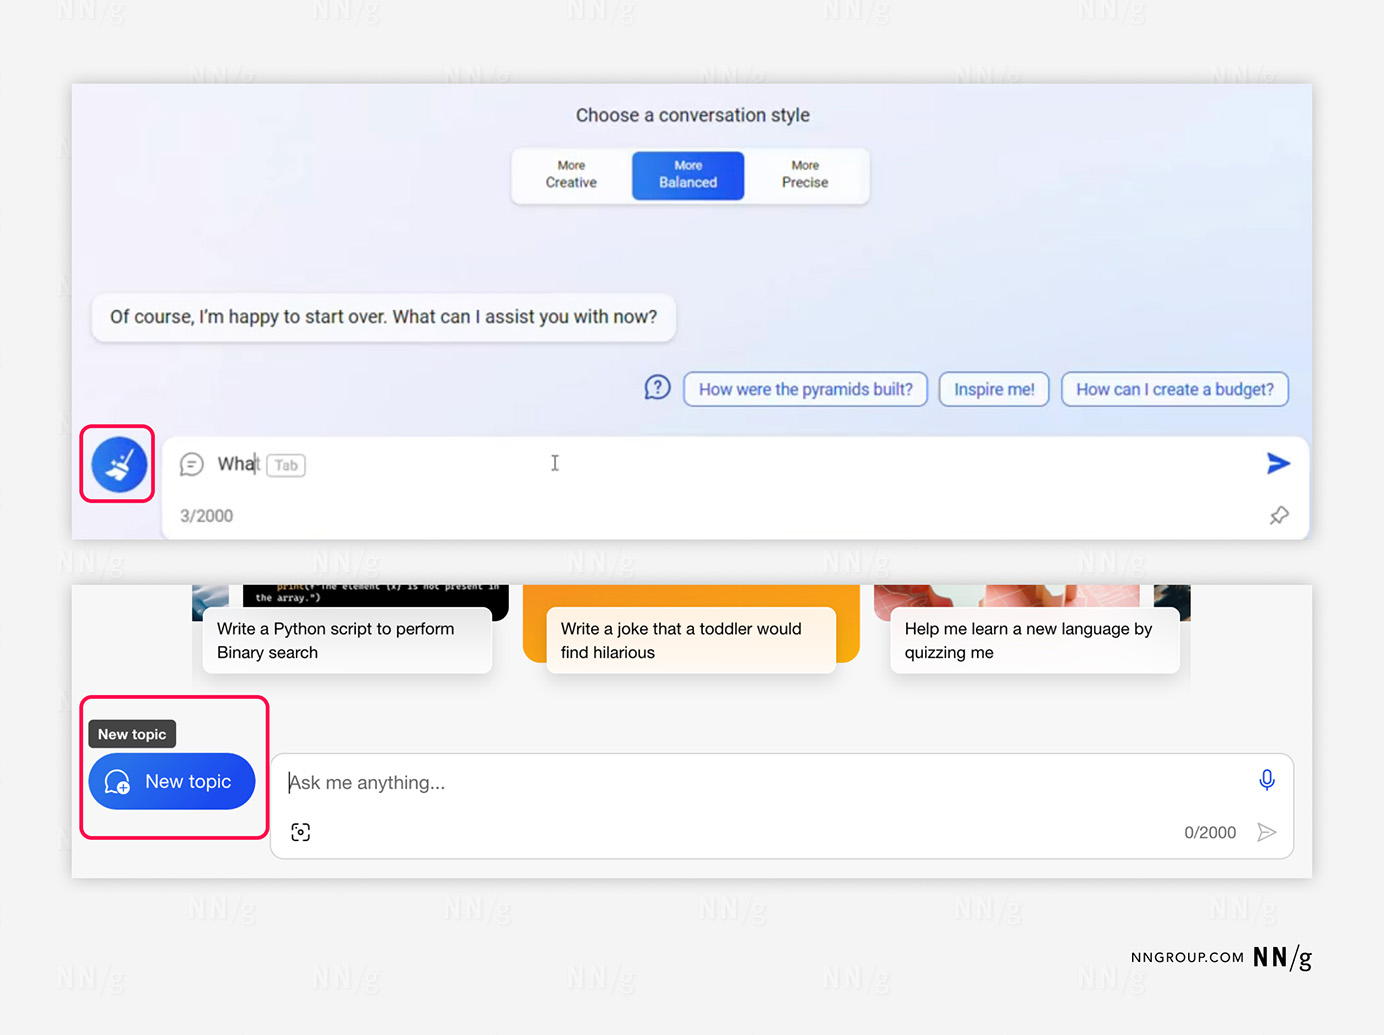Select More Precise conversation style
Viewport: 1384px width, 1035px height.
pyautogui.click(x=805, y=175)
